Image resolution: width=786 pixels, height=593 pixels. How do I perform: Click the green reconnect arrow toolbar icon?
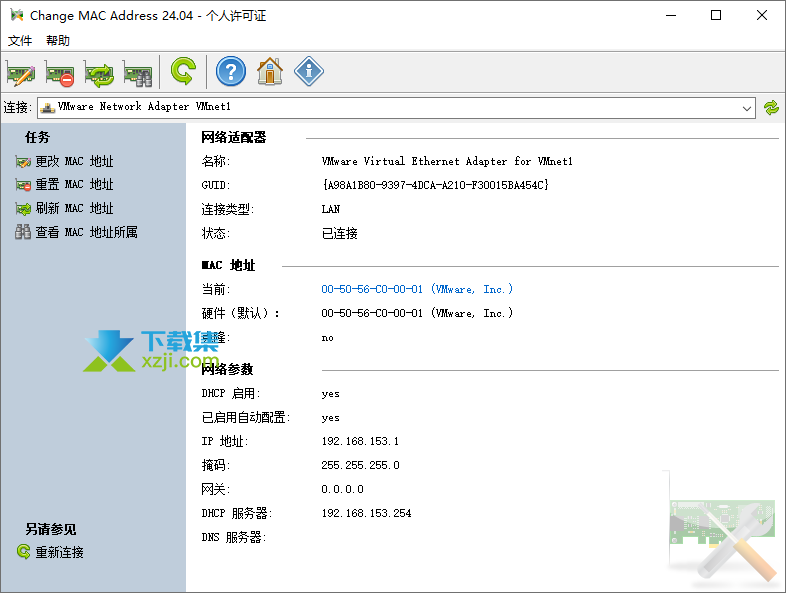183,71
